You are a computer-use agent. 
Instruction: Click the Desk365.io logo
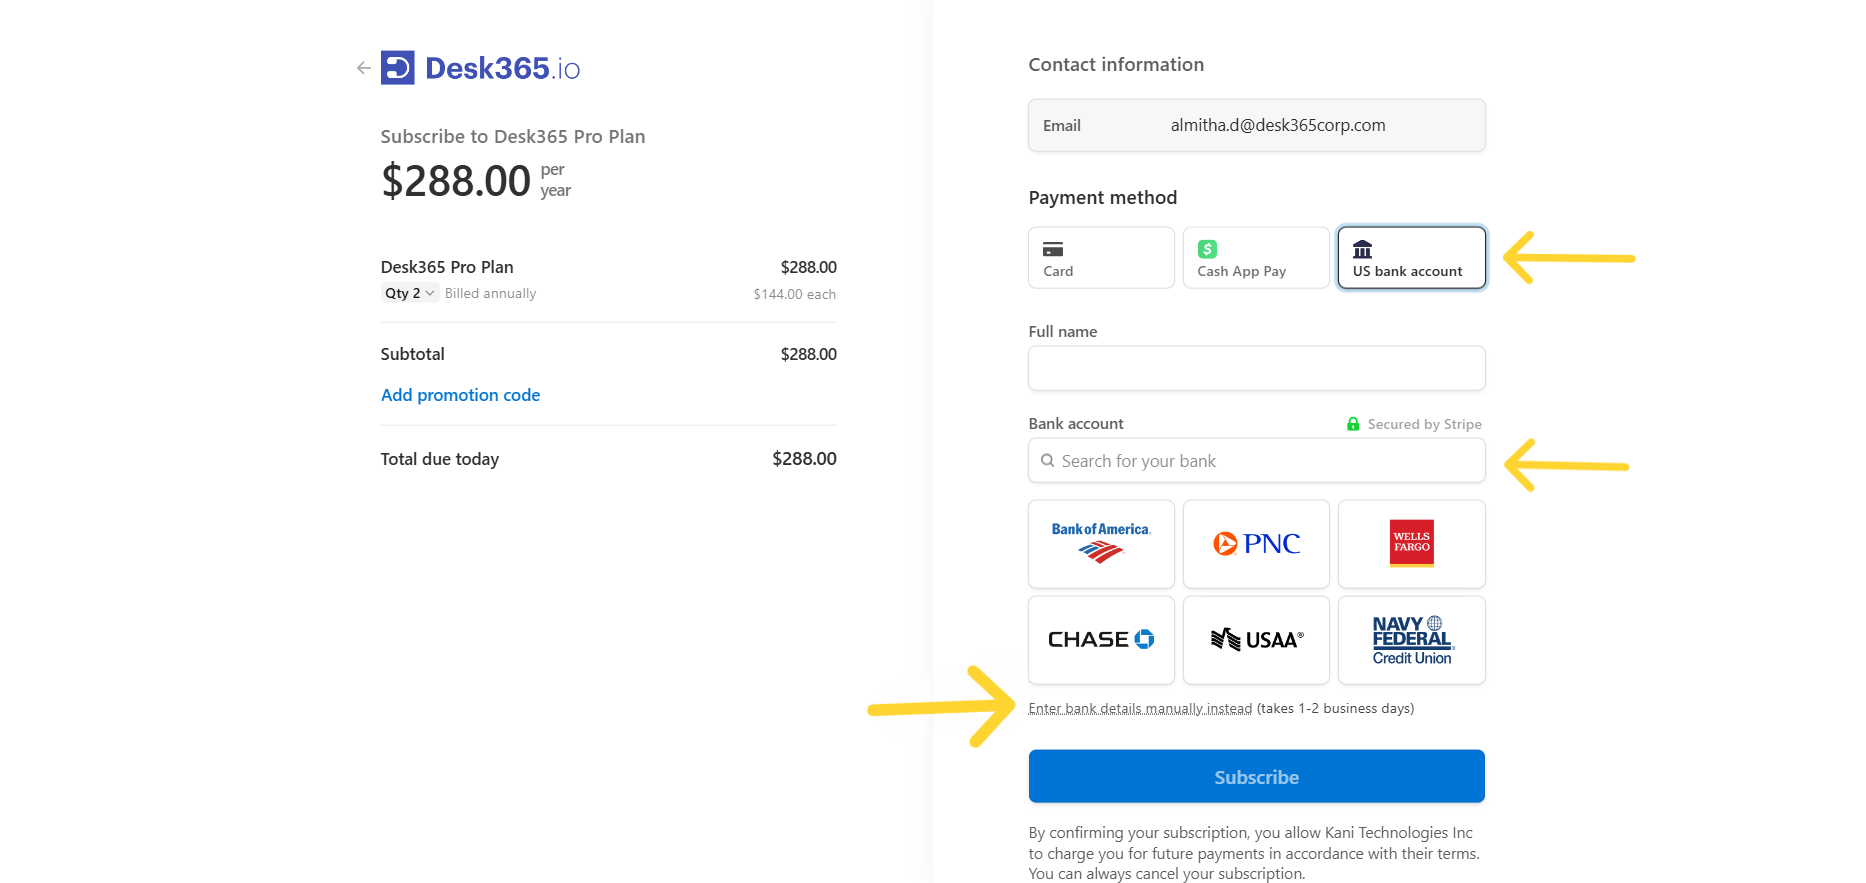(x=480, y=67)
